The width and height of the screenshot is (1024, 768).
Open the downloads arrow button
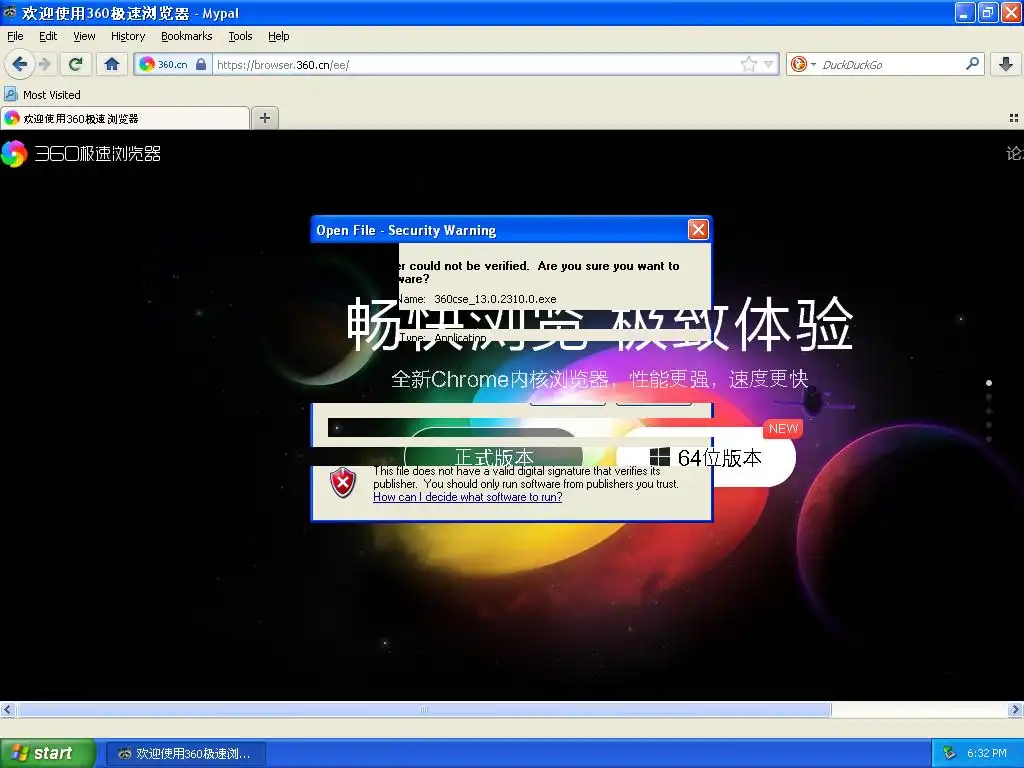[x=1006, y=64]
